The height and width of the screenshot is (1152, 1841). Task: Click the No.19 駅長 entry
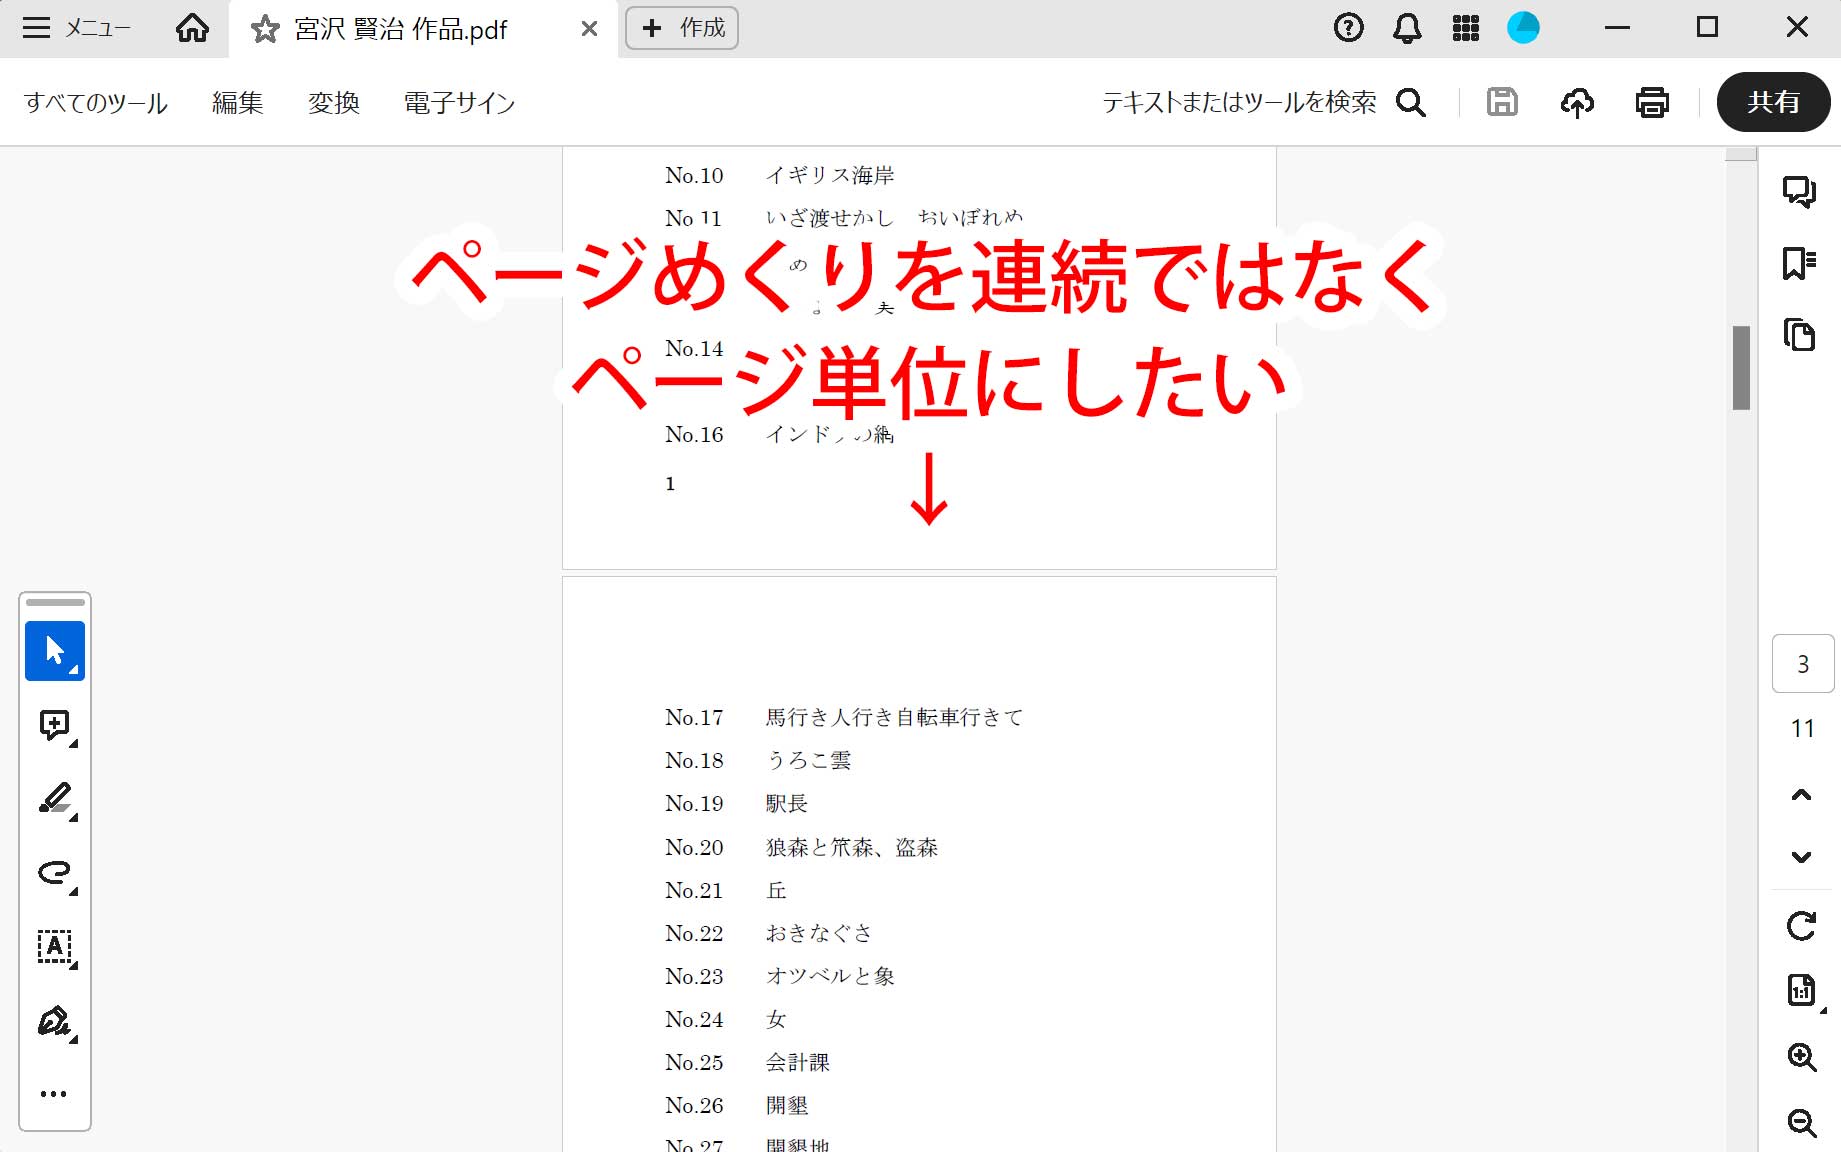(x=736, y=803)
